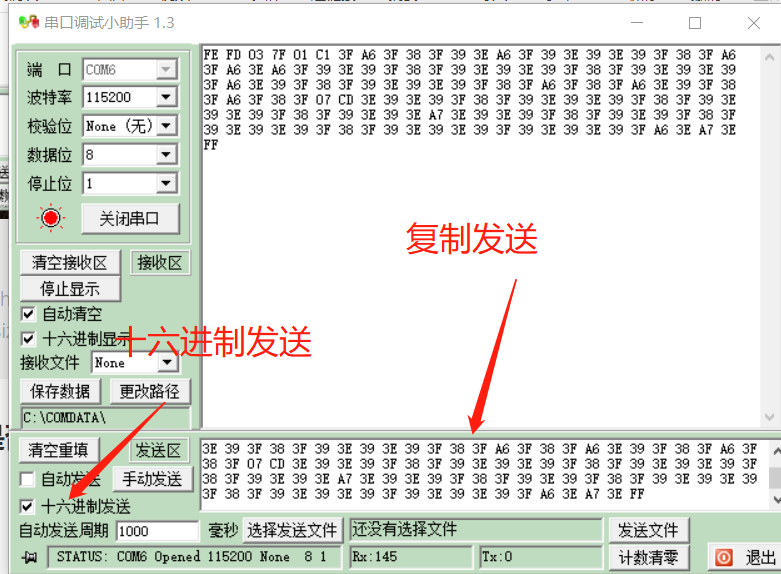The image size is (781, 574).
Task: Click the 手动发送 button
Action: tap(152, 479)
